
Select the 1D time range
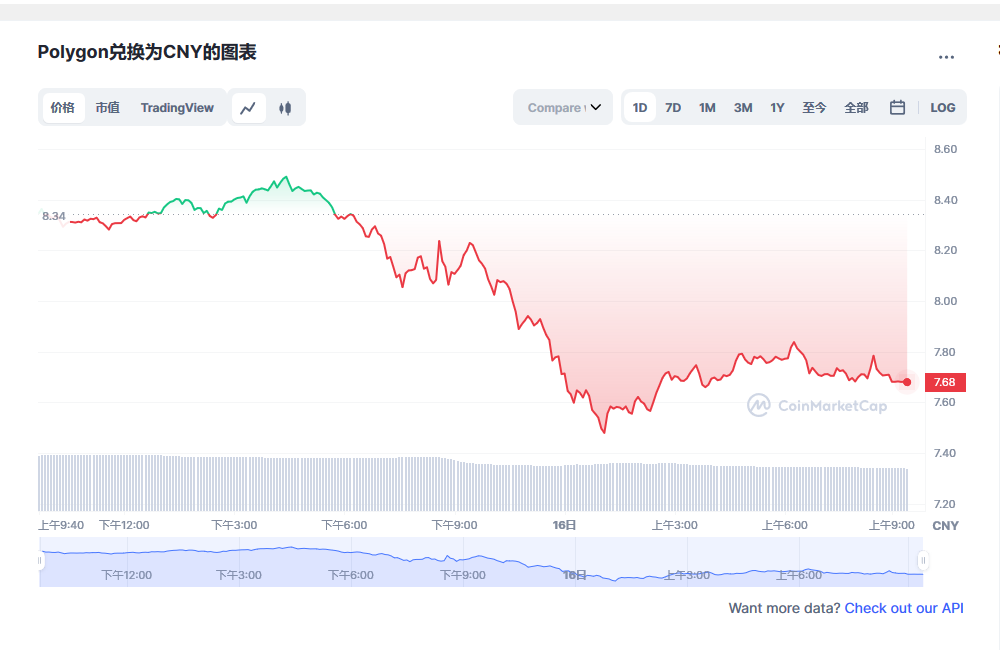coord(640,108)
